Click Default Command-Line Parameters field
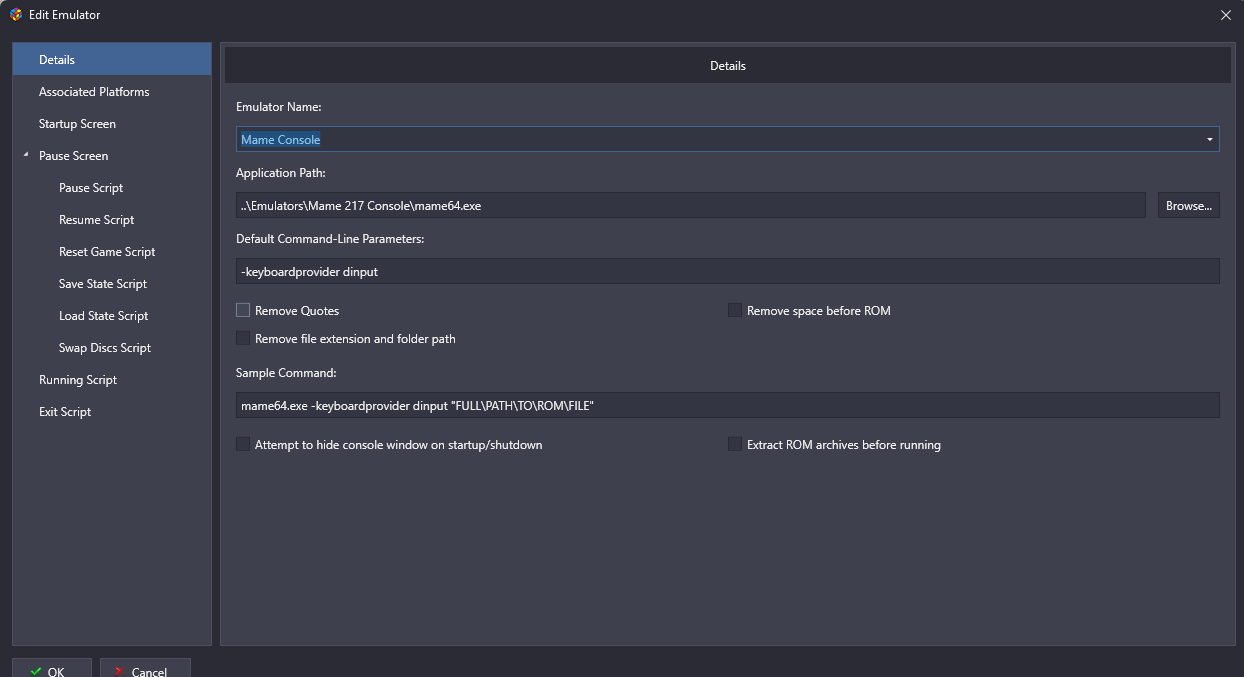 point(728,271)
